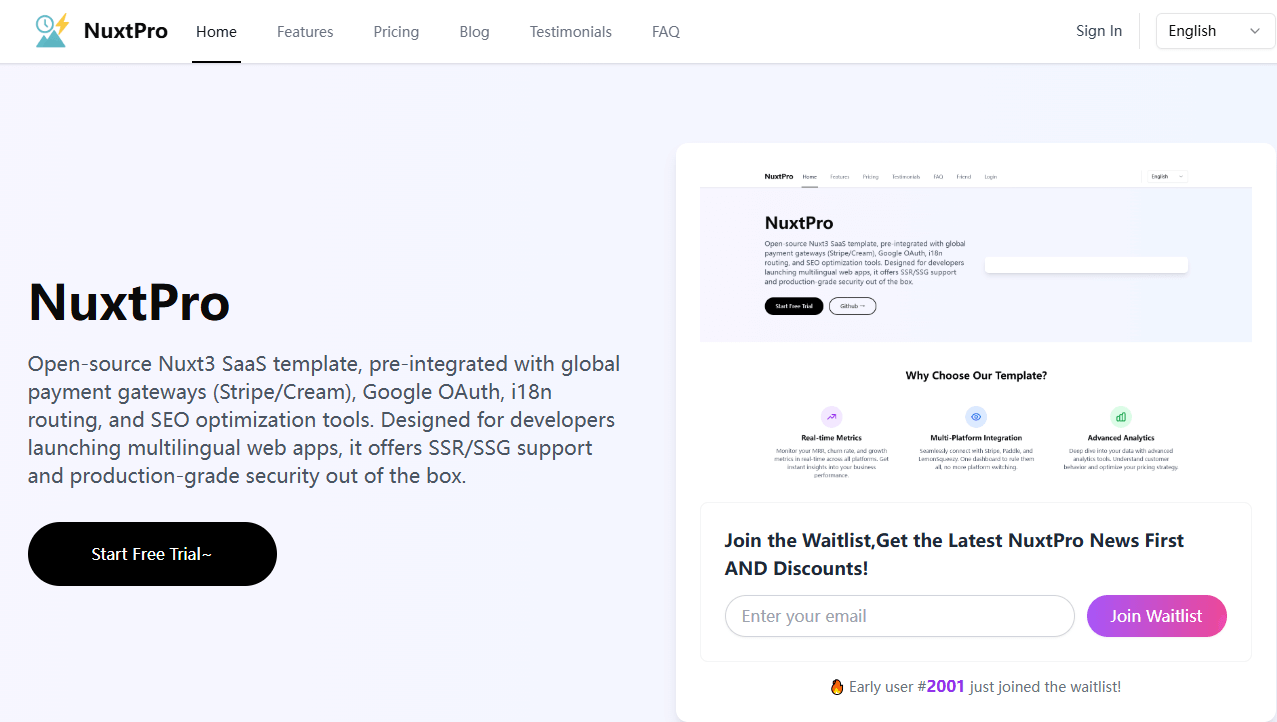Click the NuxtPro clock-and-lightning logo icon
This screenshot has height=722, width=1277.
(x=51, y=31)
